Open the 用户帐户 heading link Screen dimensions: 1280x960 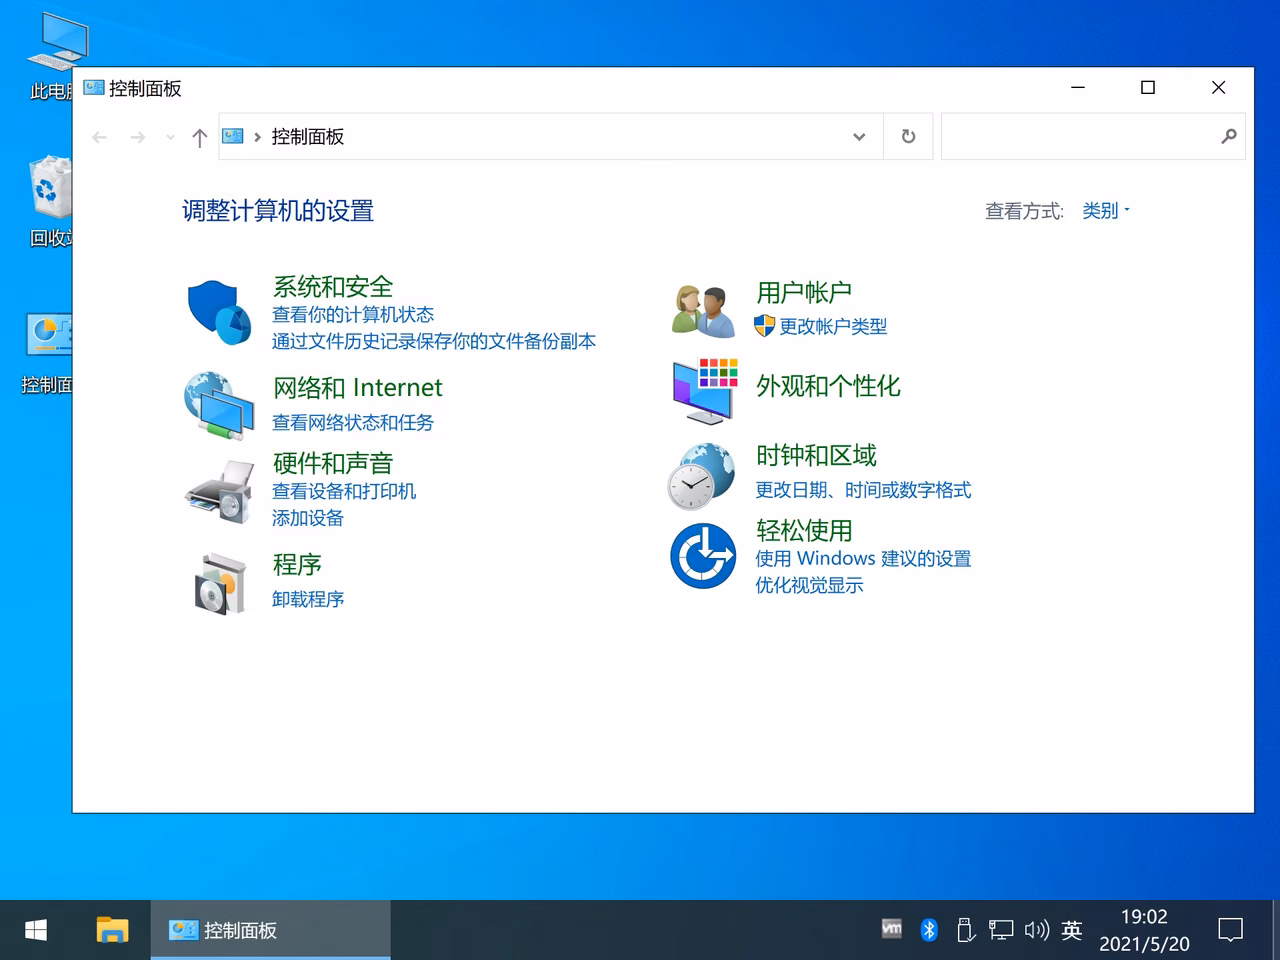[x=804, y=293]
